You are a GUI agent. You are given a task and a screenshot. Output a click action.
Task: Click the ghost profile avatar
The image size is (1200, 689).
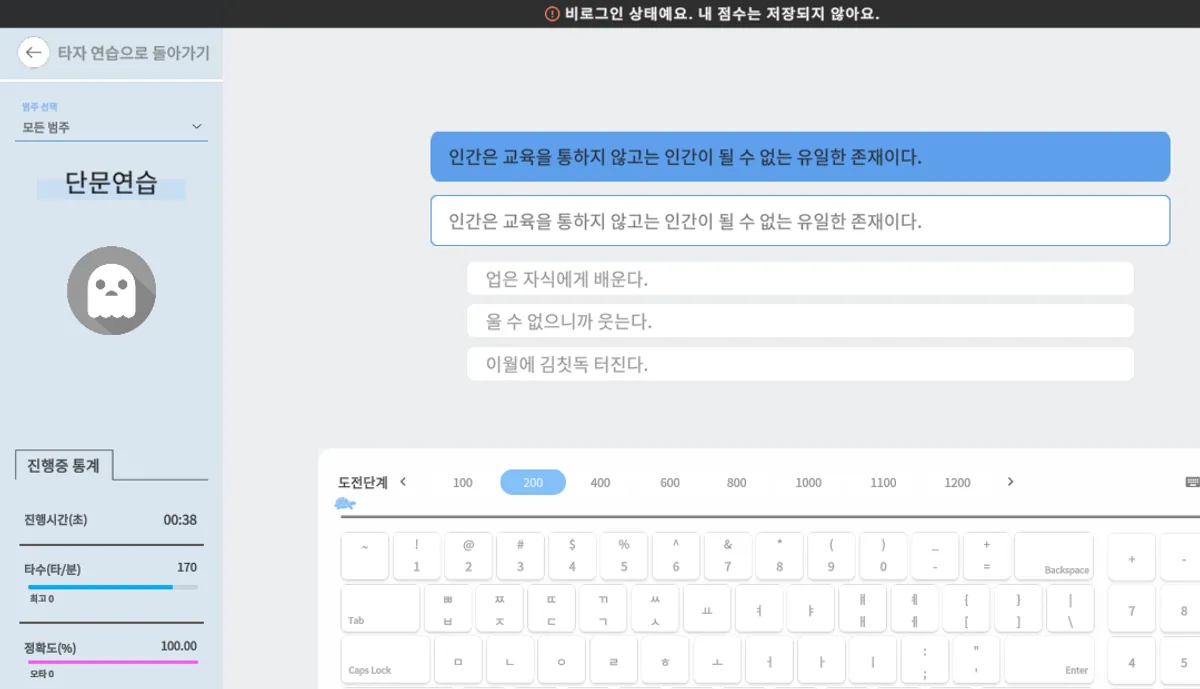111,290
